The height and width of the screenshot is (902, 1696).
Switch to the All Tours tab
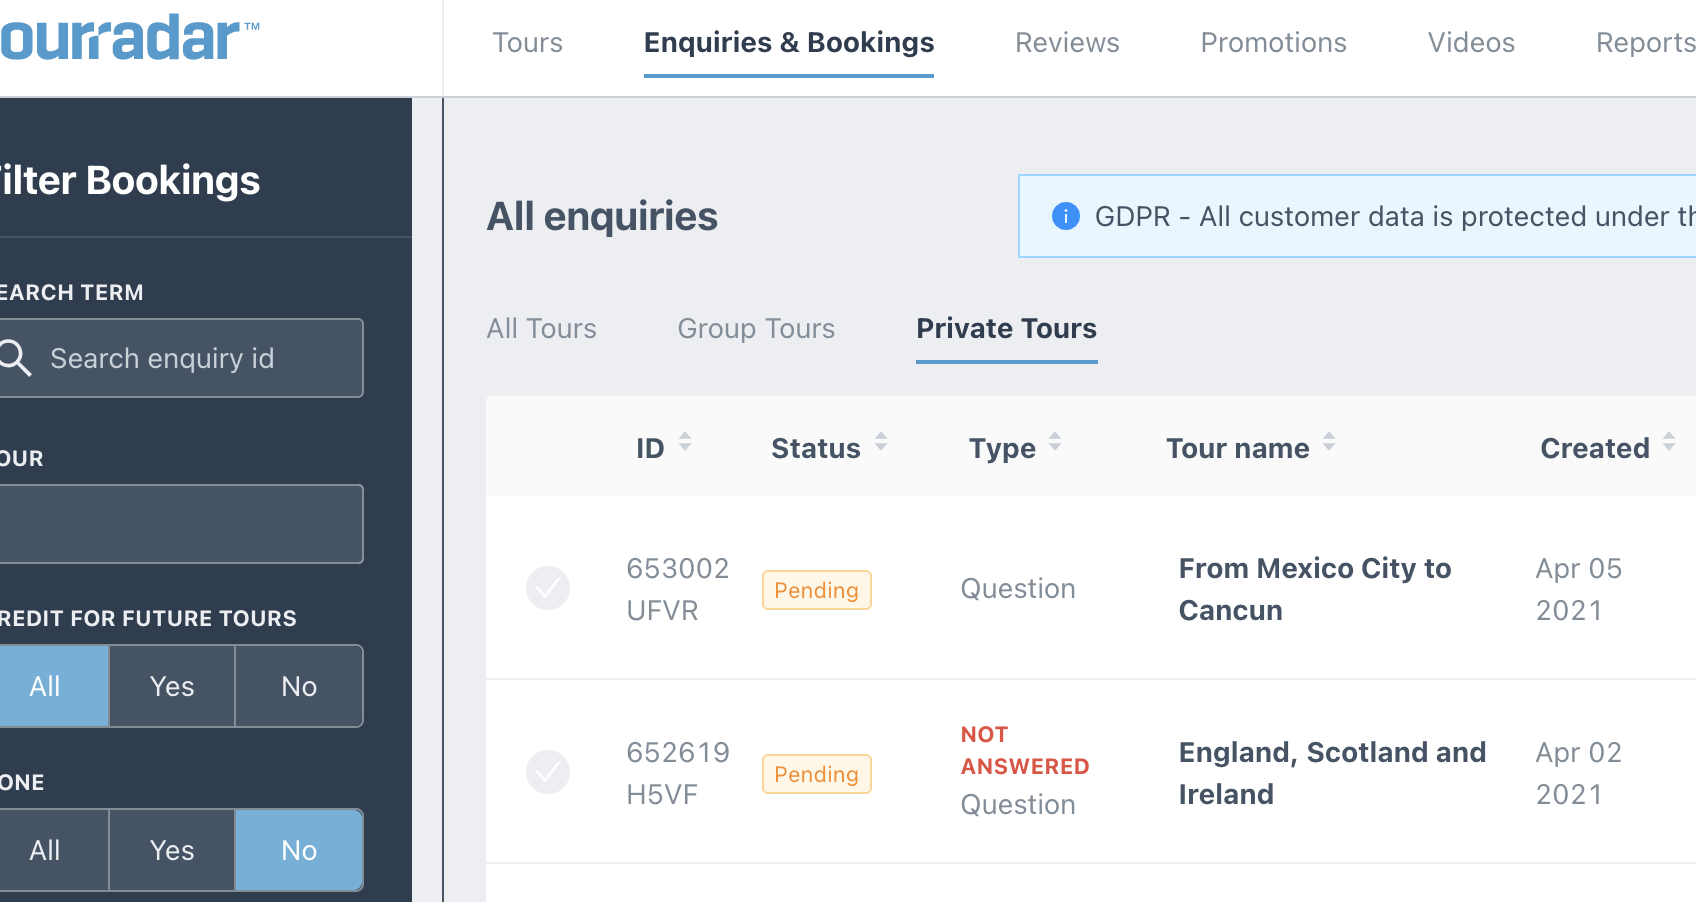coord(541,328)
